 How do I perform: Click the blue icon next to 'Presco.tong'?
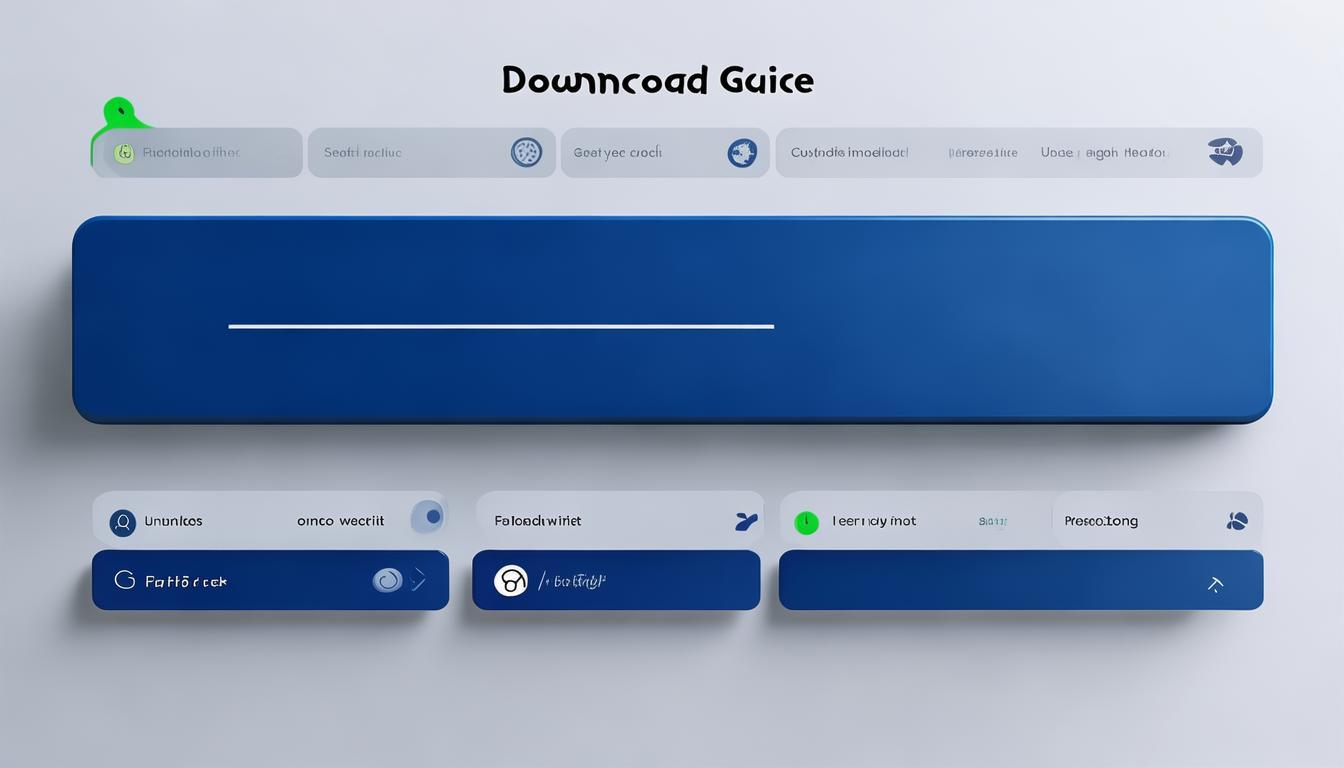tap(1237, 521)
